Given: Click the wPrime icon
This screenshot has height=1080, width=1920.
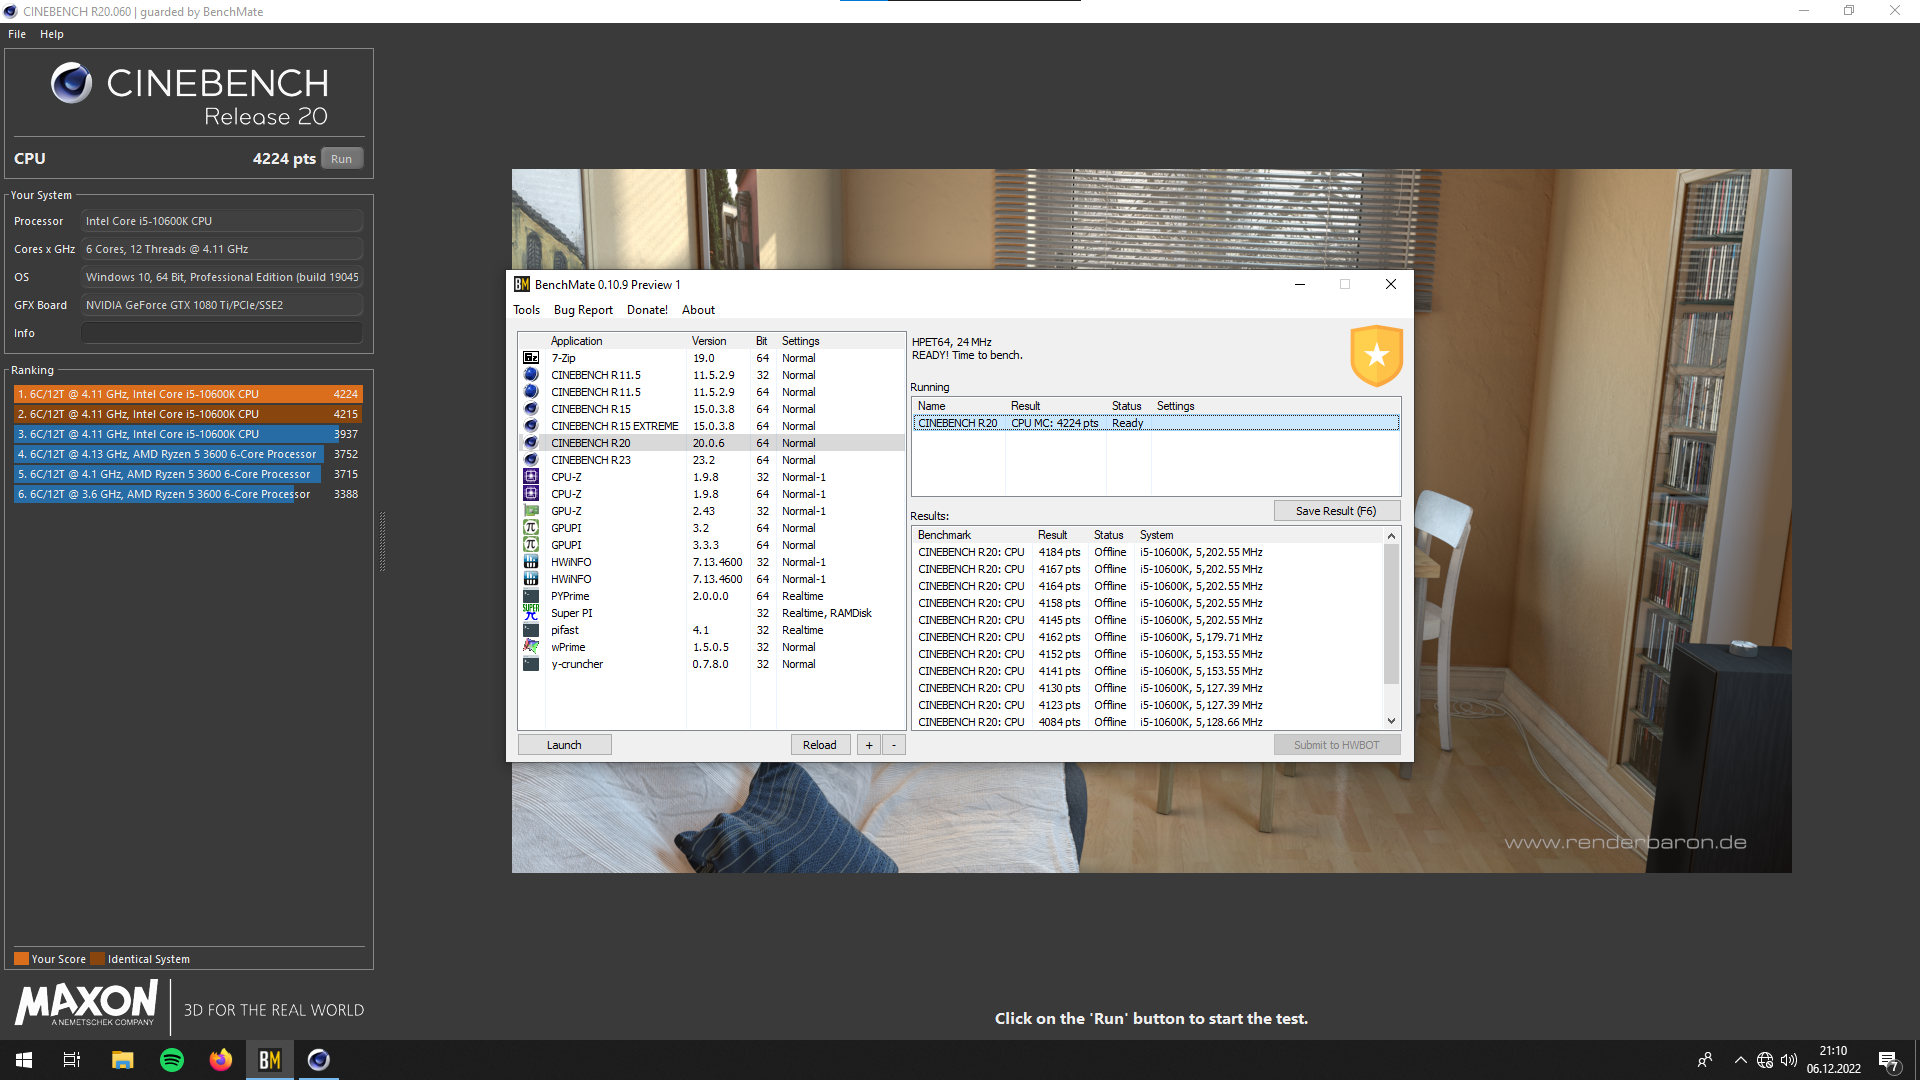Looking at the screenshot, I should 531,647.
